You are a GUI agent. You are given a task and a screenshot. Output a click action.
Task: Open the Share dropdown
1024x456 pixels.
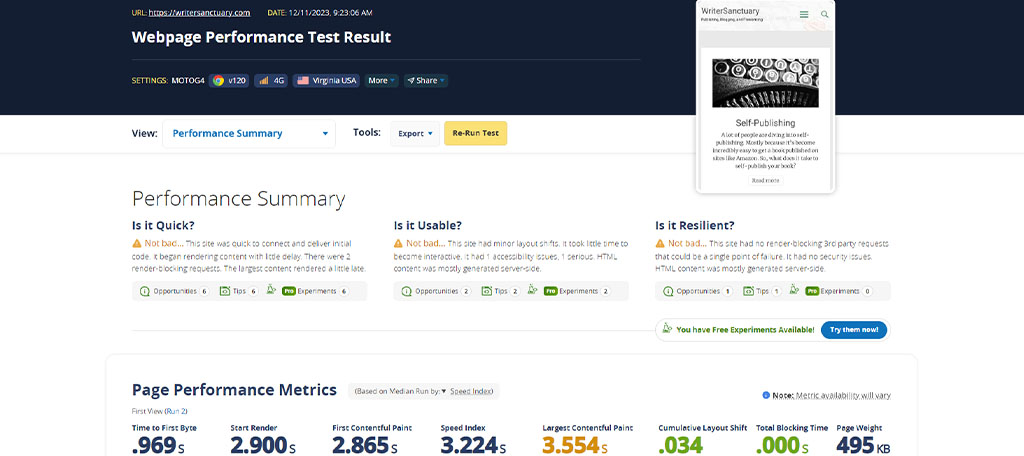426,80
